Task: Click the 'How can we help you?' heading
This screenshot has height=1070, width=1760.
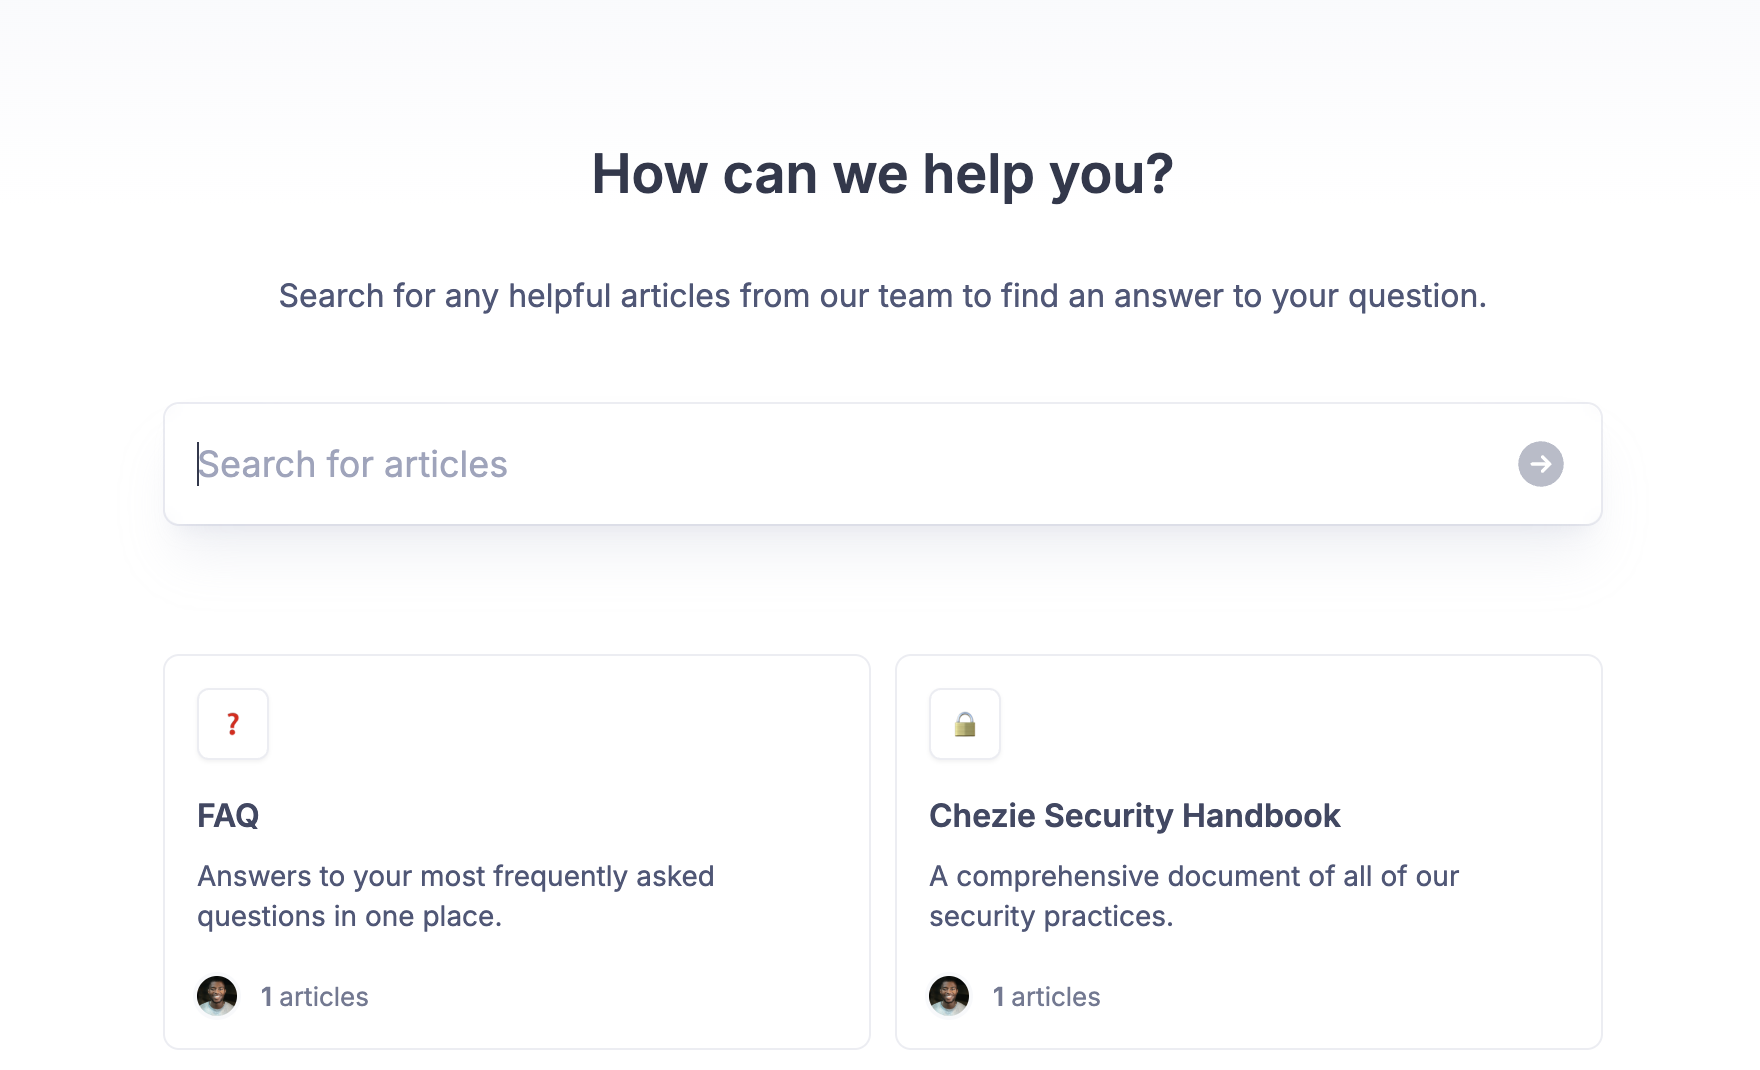Action: (x=882, y=174)
